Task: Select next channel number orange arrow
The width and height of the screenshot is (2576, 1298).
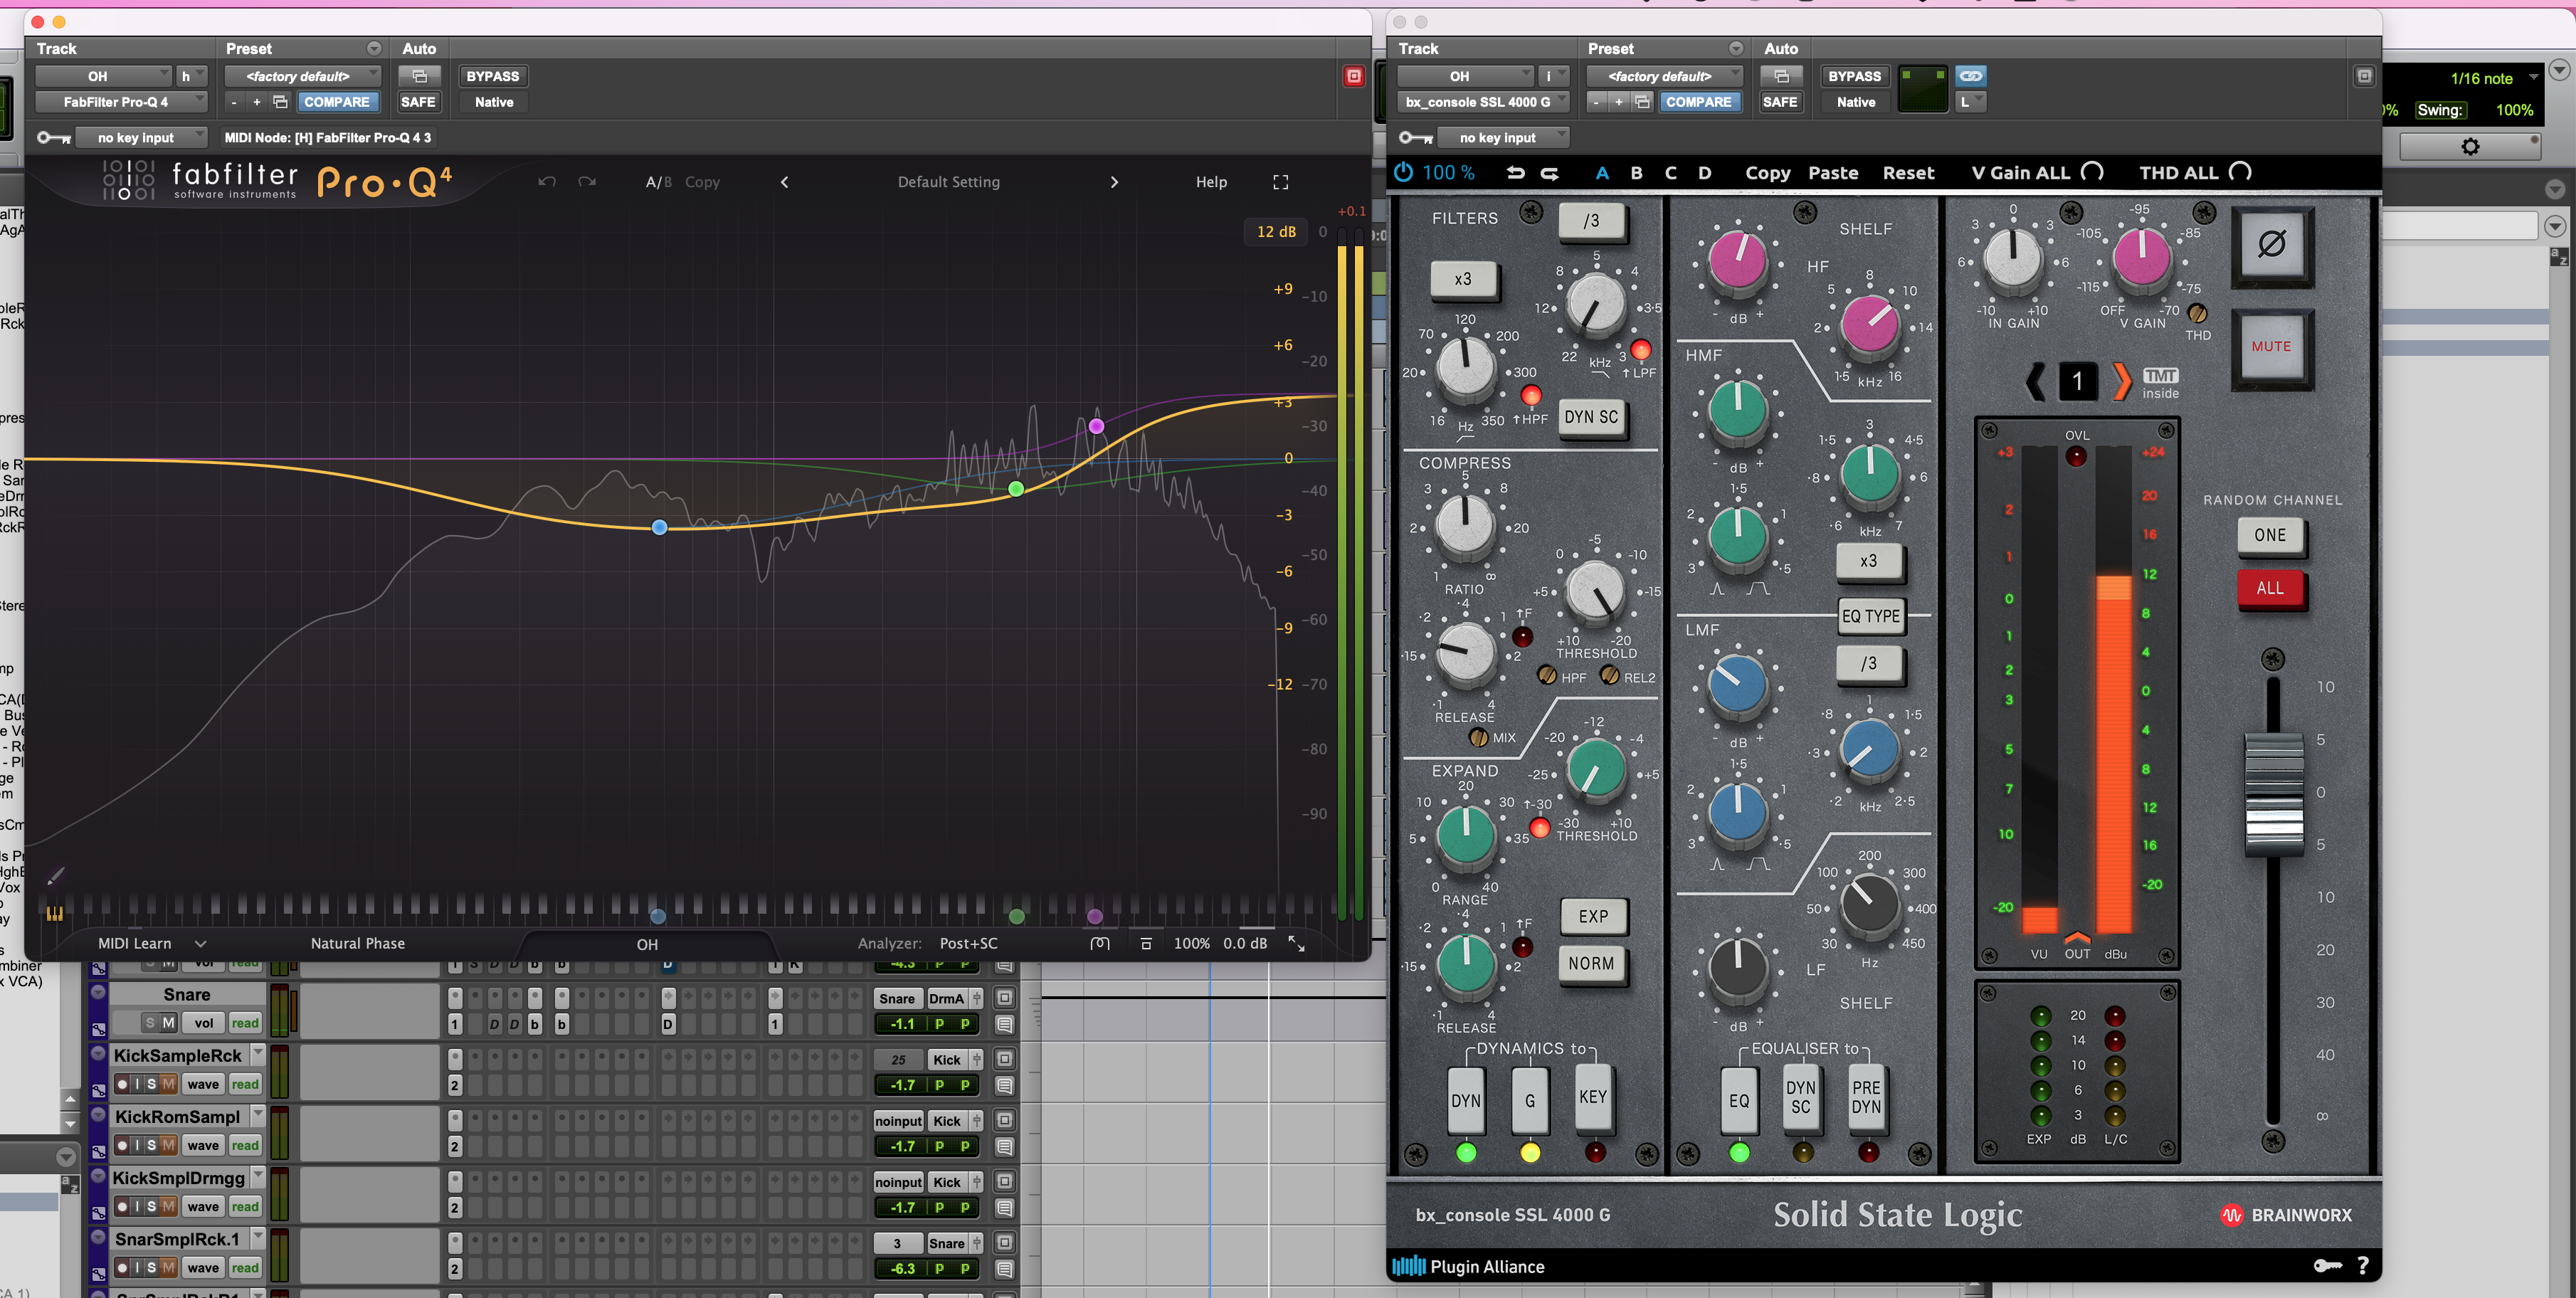Action: 2121,381
